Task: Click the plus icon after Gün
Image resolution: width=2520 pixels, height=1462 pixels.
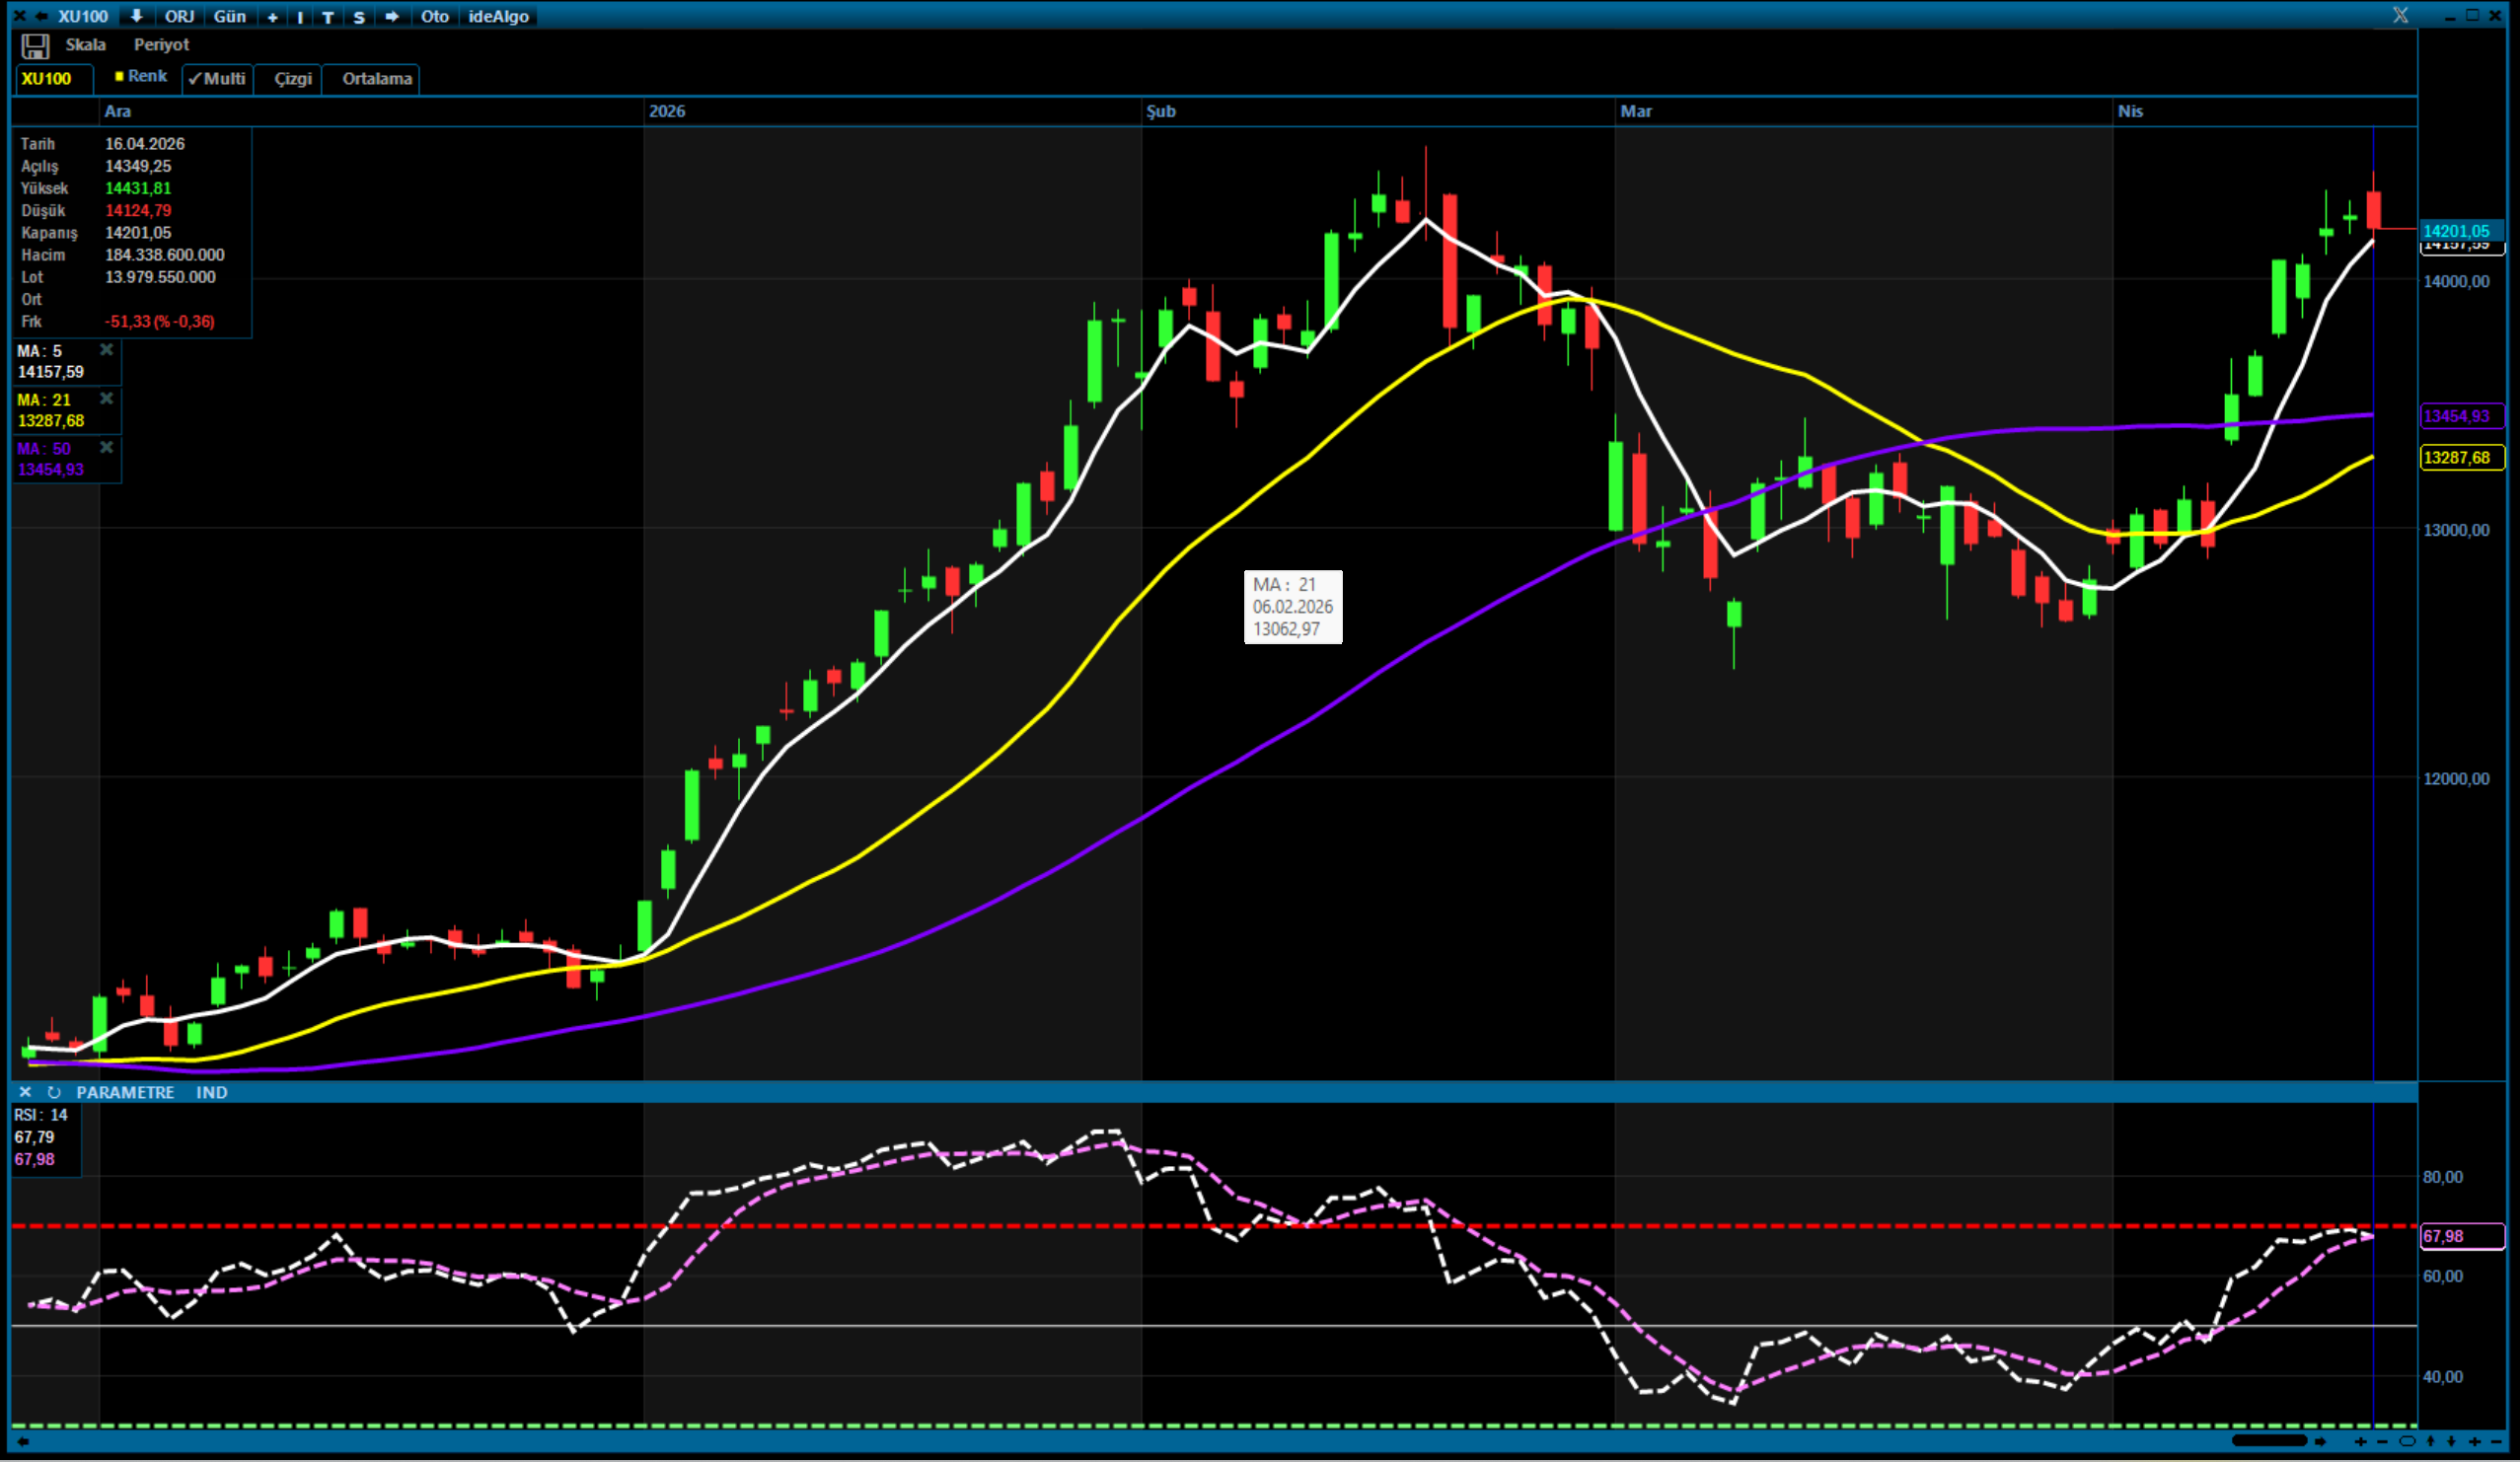Action: (272, 17)
